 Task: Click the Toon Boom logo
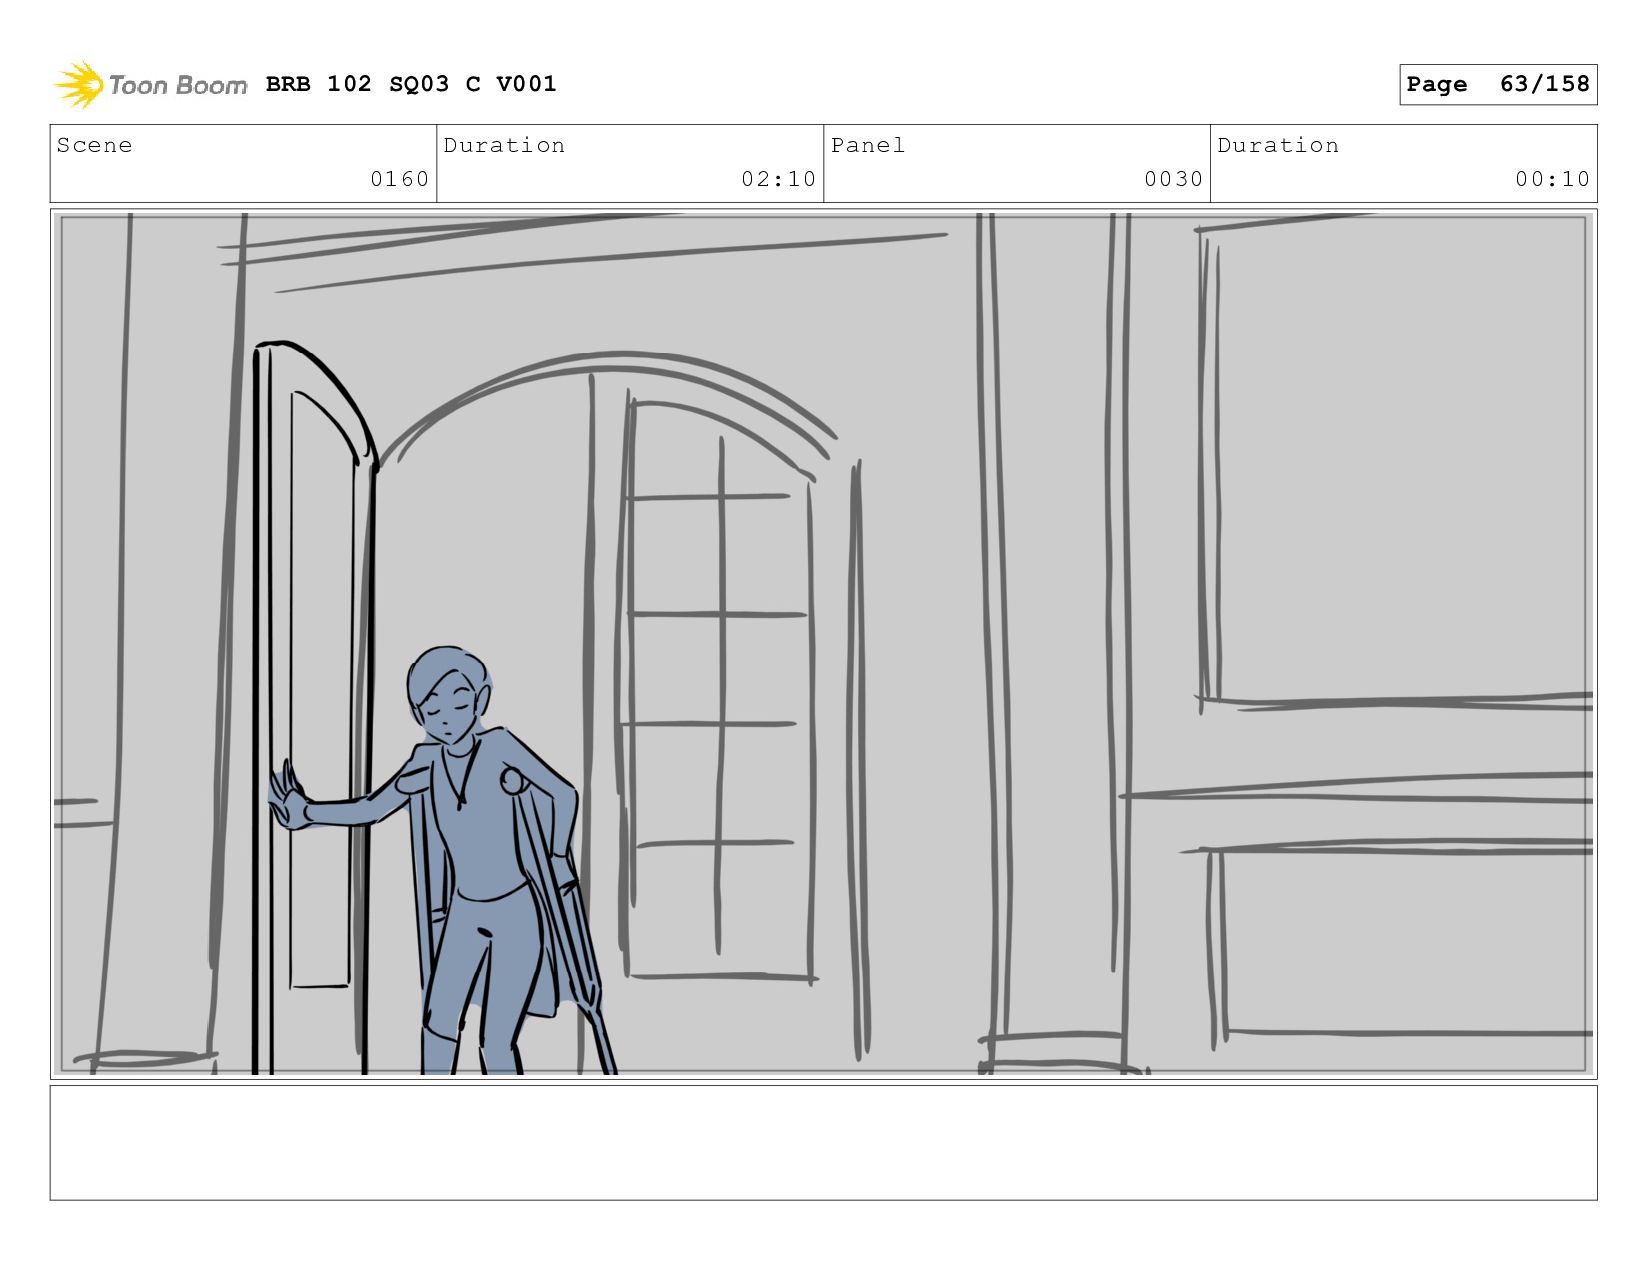click(150, 84)
